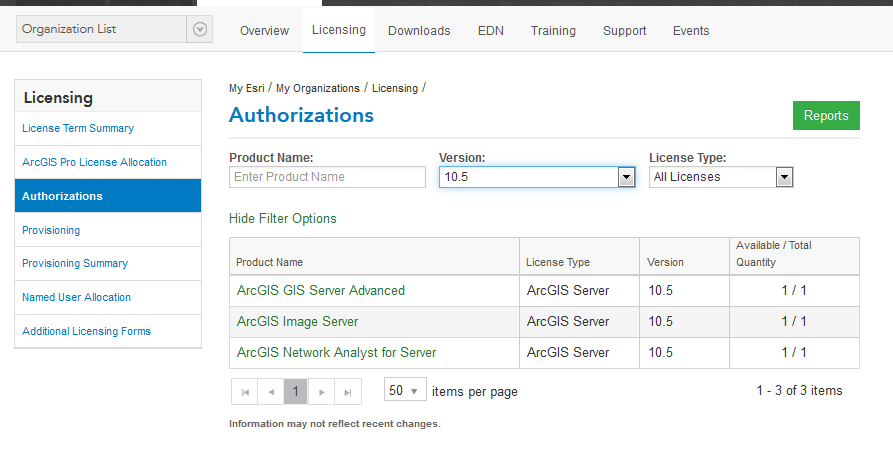Viewport: 893px width, 452px height.
Task: Navigate to My Organizations breadcrumb
Action: click(317, 88)
